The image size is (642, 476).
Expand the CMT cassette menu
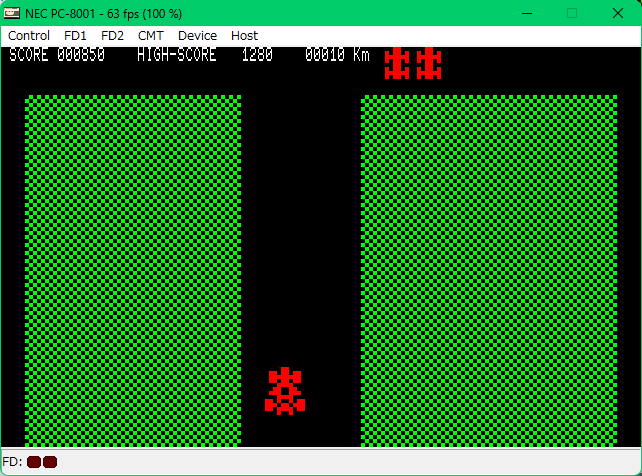pos(151,35)
